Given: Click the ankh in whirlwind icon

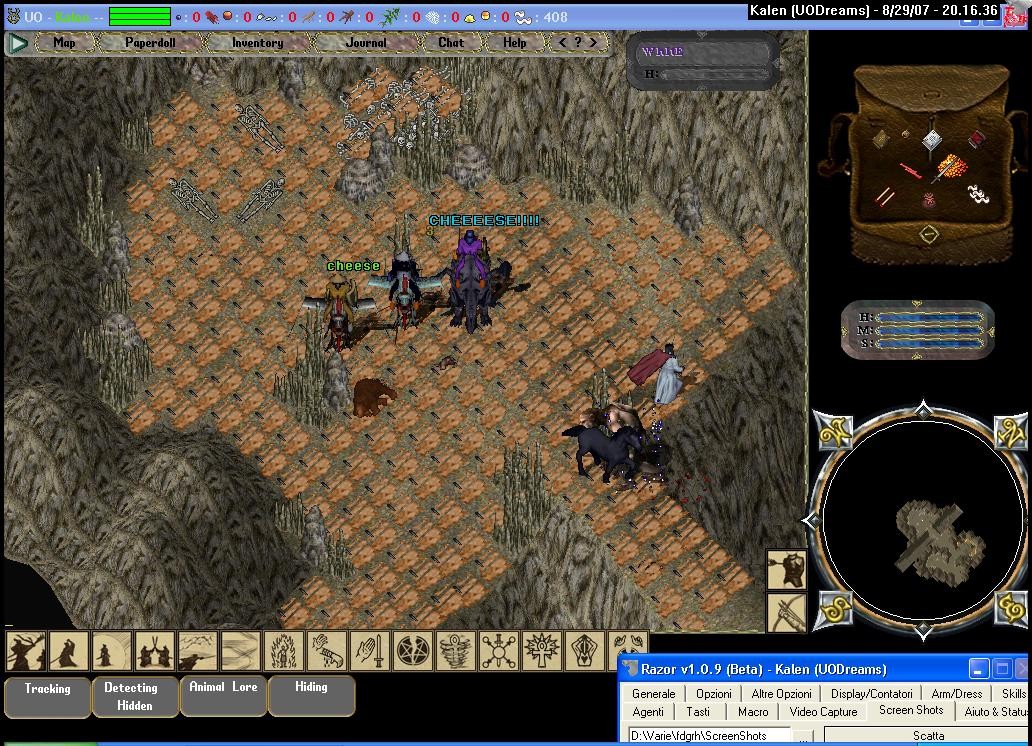Looking at the screenshot, I should tap(455, 651).
